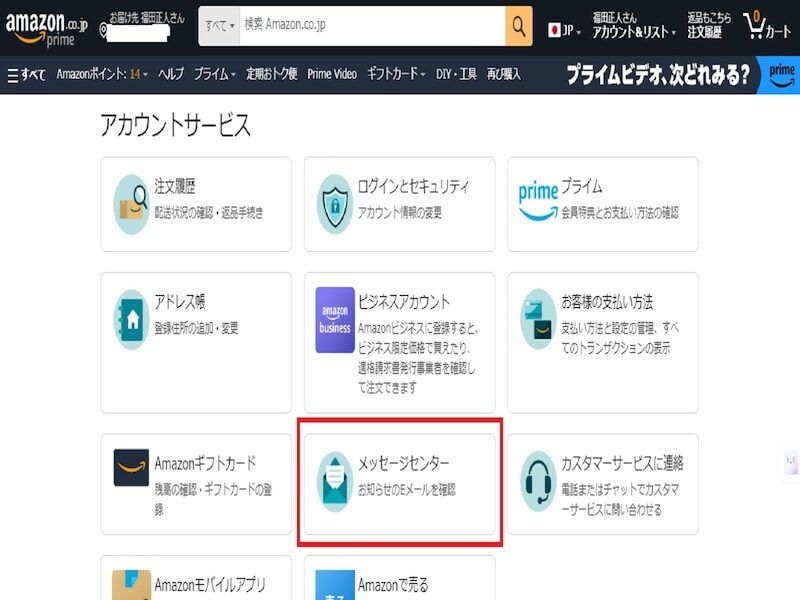Image resolution: width=800 pixels, height=600 pixels.
Task: Click the Japan flag language icon
Action: (554, 30)
